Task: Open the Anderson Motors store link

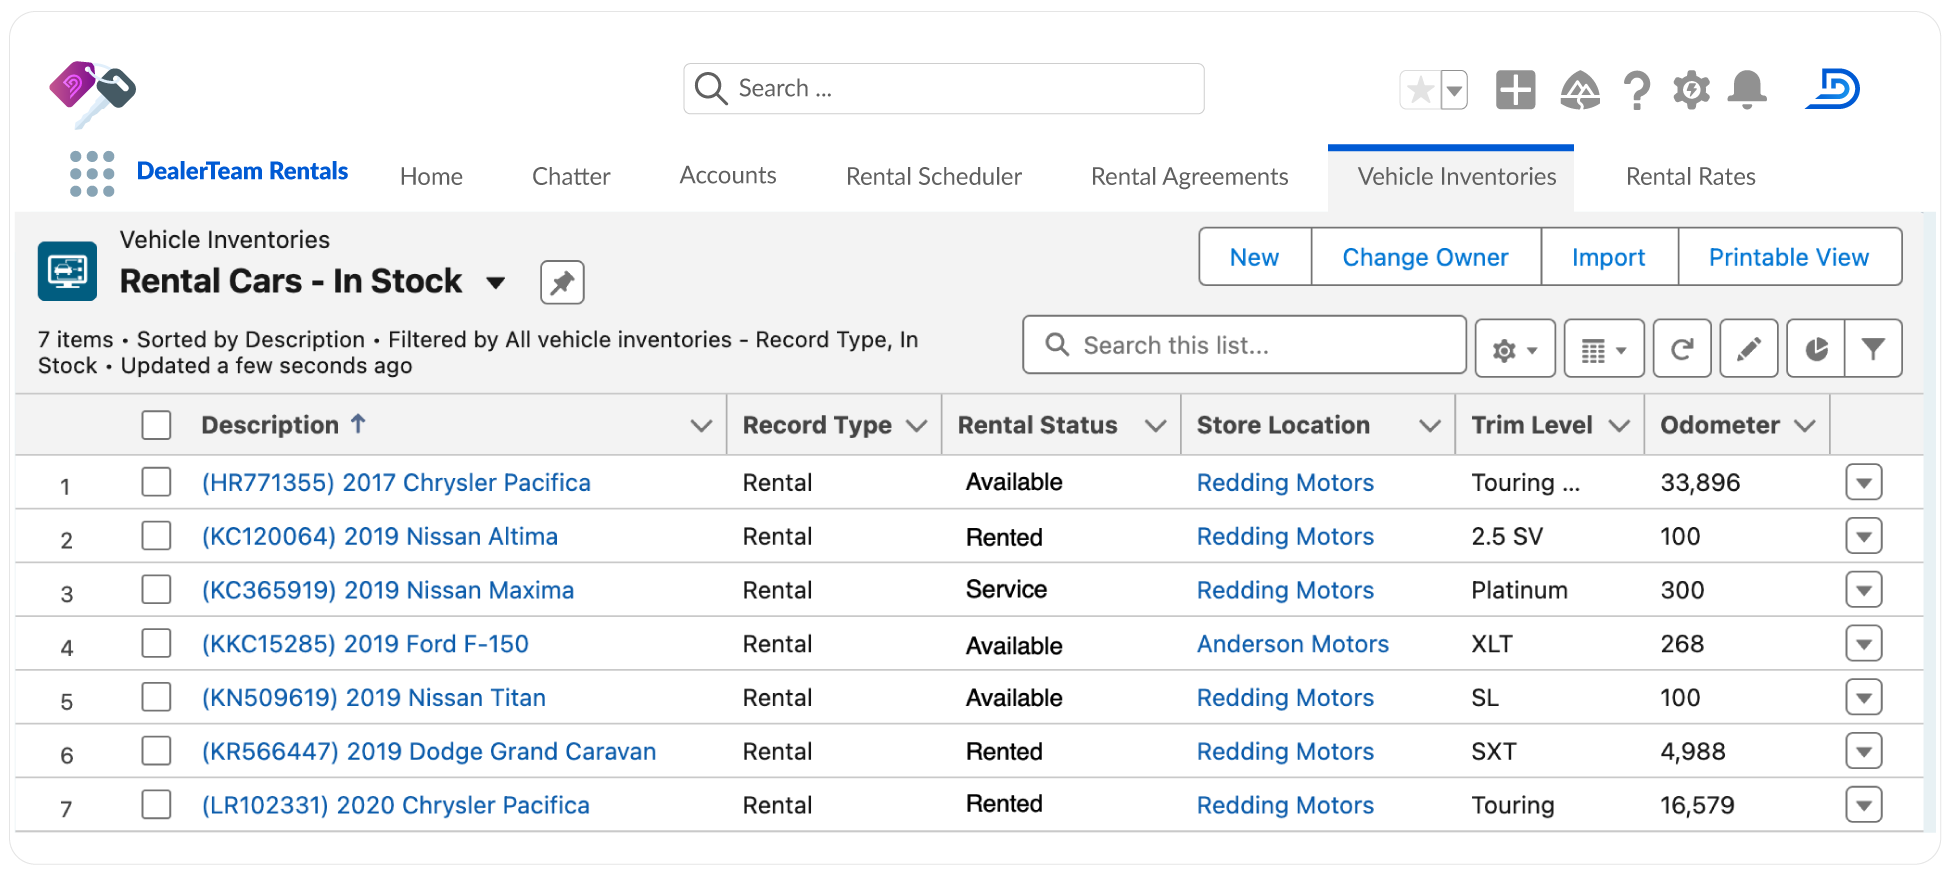Action: tap(1293, 644)
